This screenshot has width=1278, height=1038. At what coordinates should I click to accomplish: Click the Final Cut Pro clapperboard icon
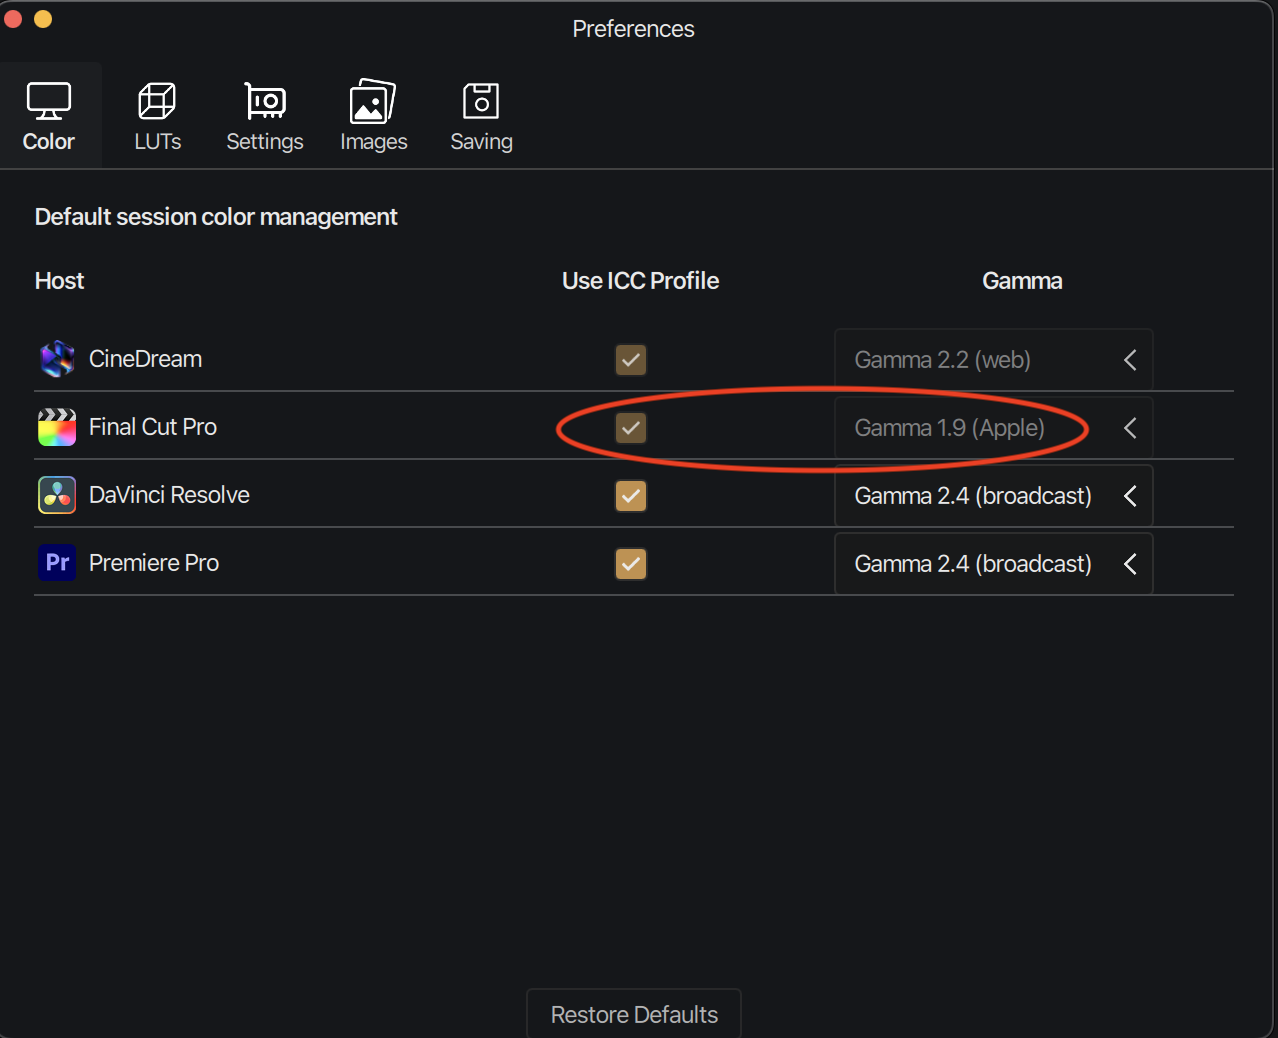57,427
